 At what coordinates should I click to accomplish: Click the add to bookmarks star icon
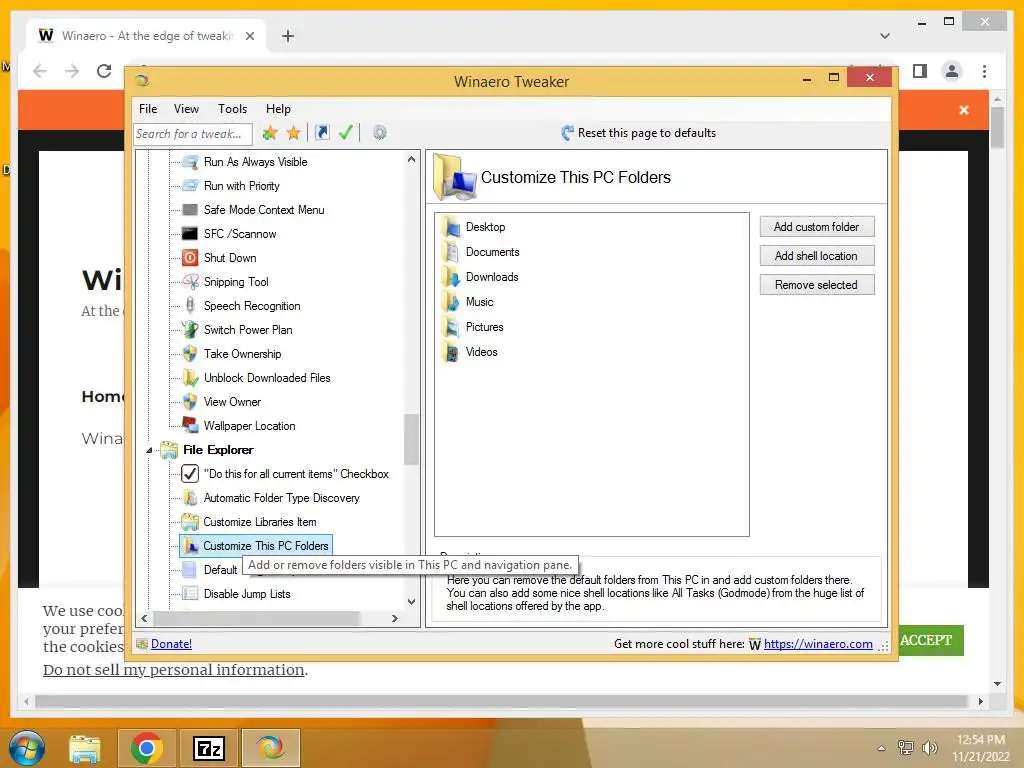coord(270,133)
